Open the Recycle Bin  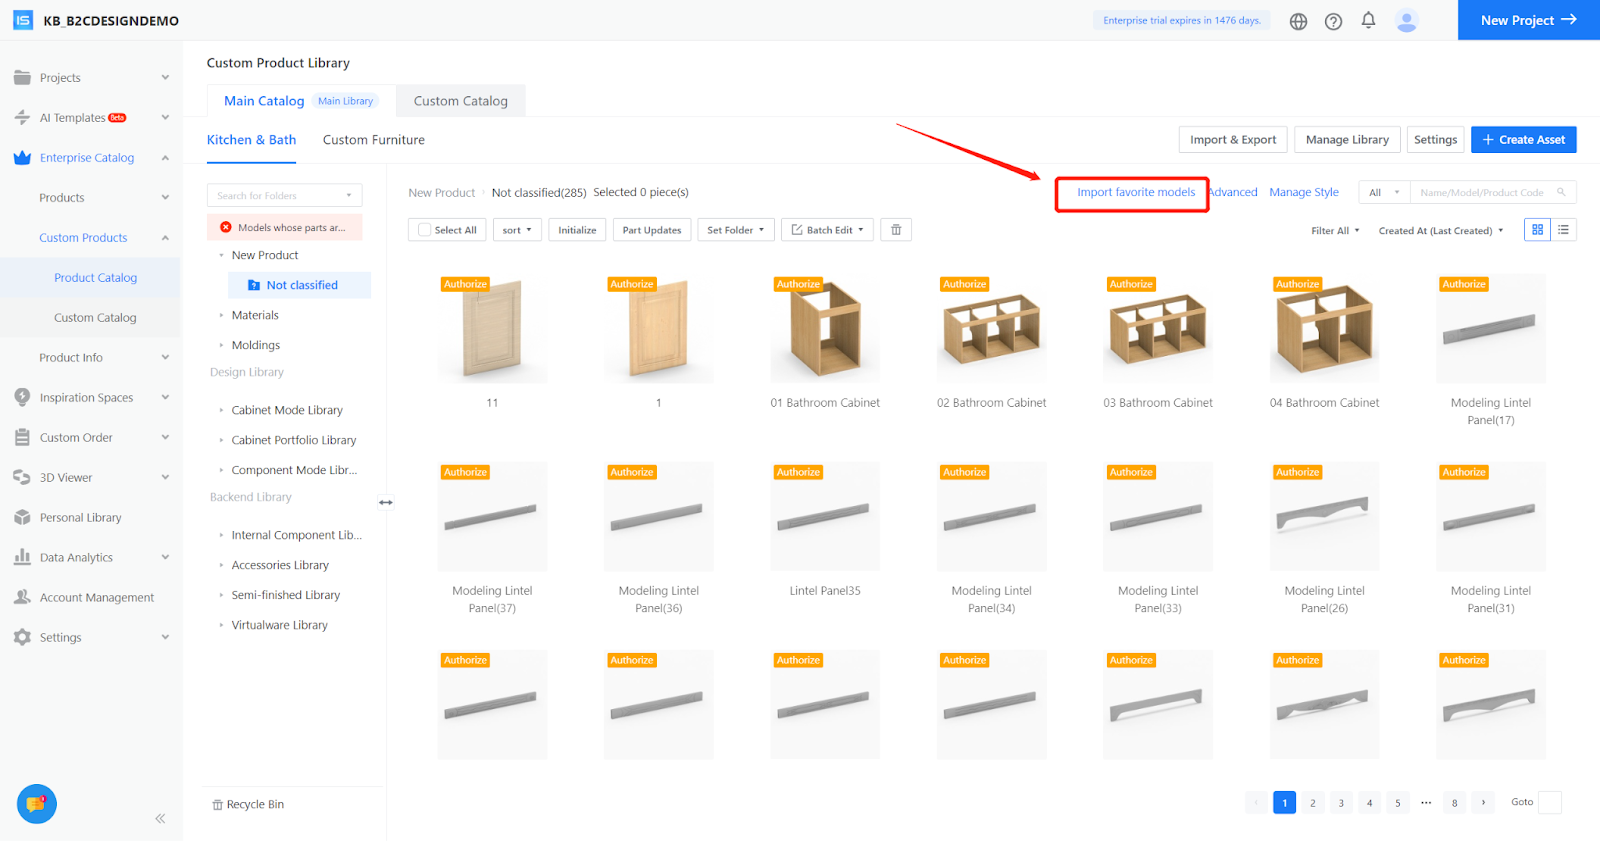click(248, 804)
